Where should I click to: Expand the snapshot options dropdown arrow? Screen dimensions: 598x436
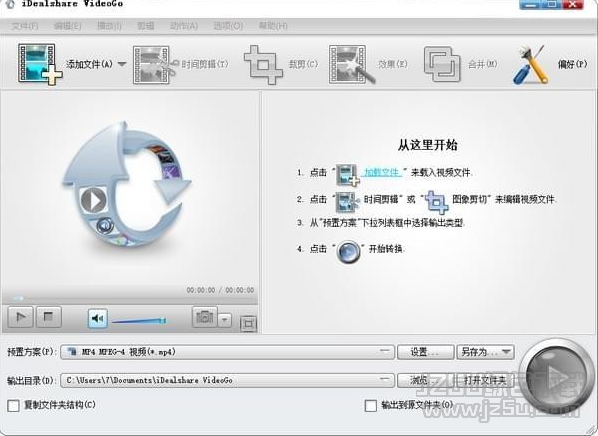(x=225, y=320)
